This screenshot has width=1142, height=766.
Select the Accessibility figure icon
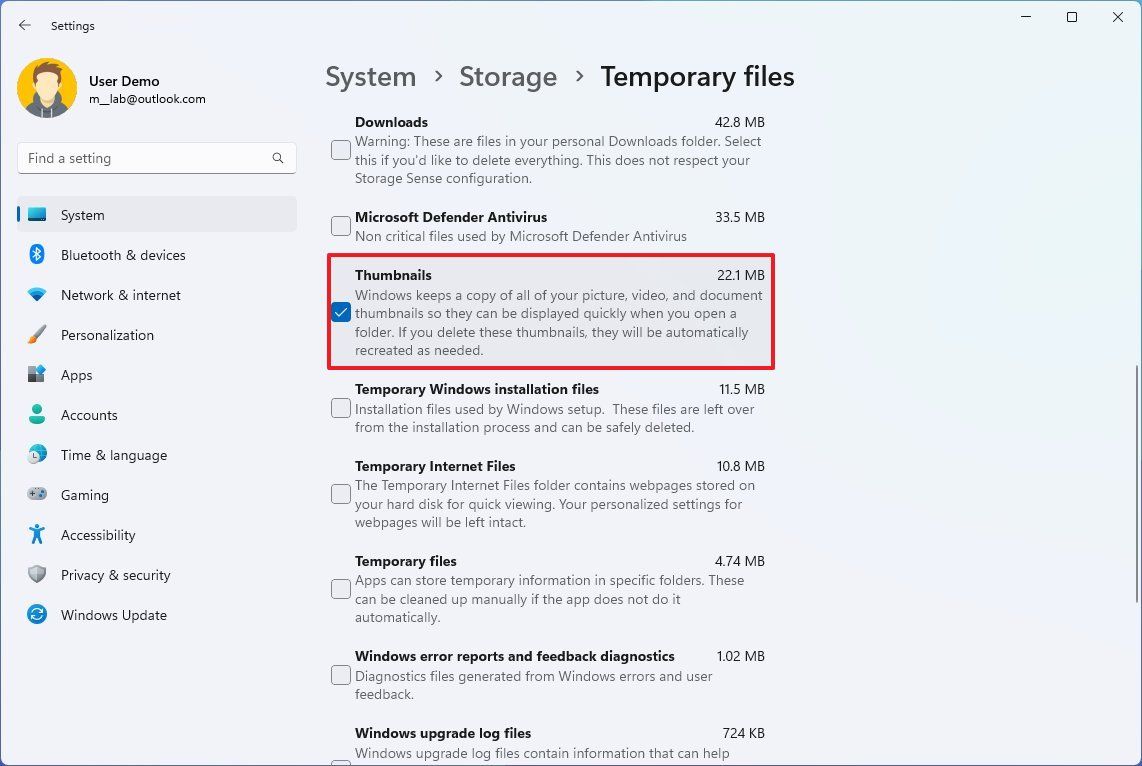37,535
